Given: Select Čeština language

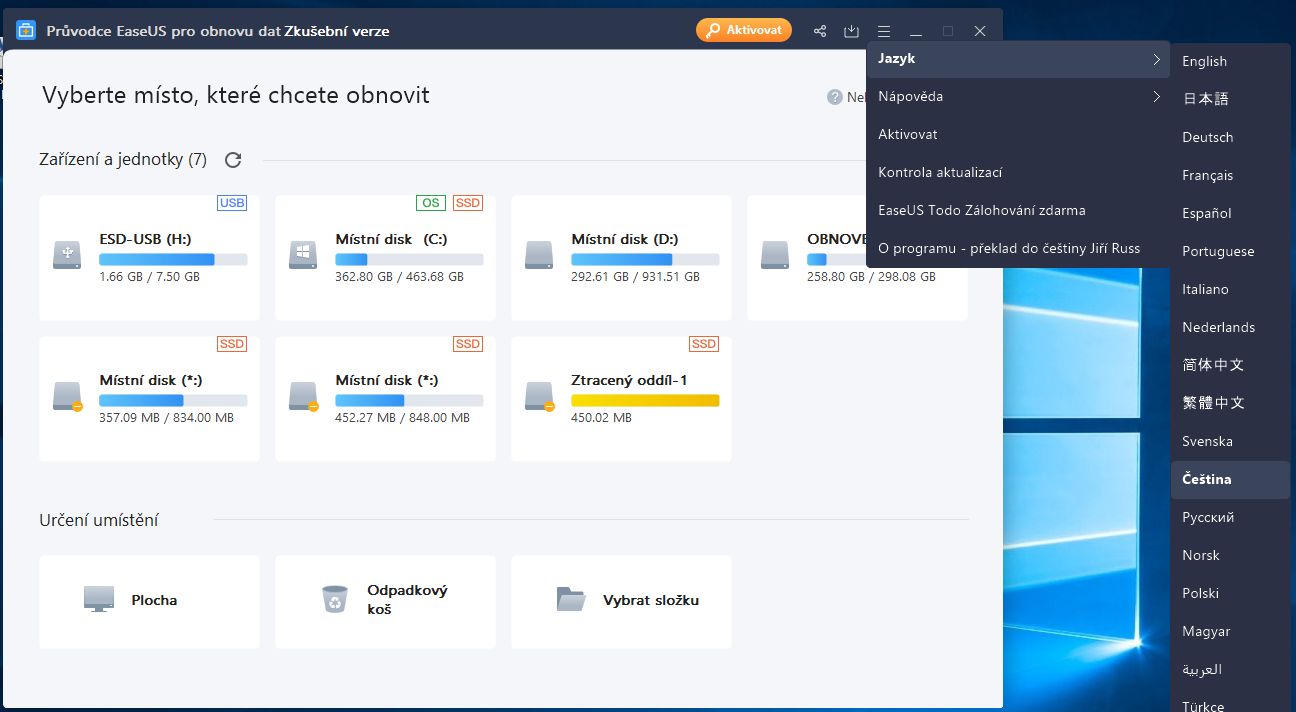Looking at the screenshot, I should [x=1230, y=479].
